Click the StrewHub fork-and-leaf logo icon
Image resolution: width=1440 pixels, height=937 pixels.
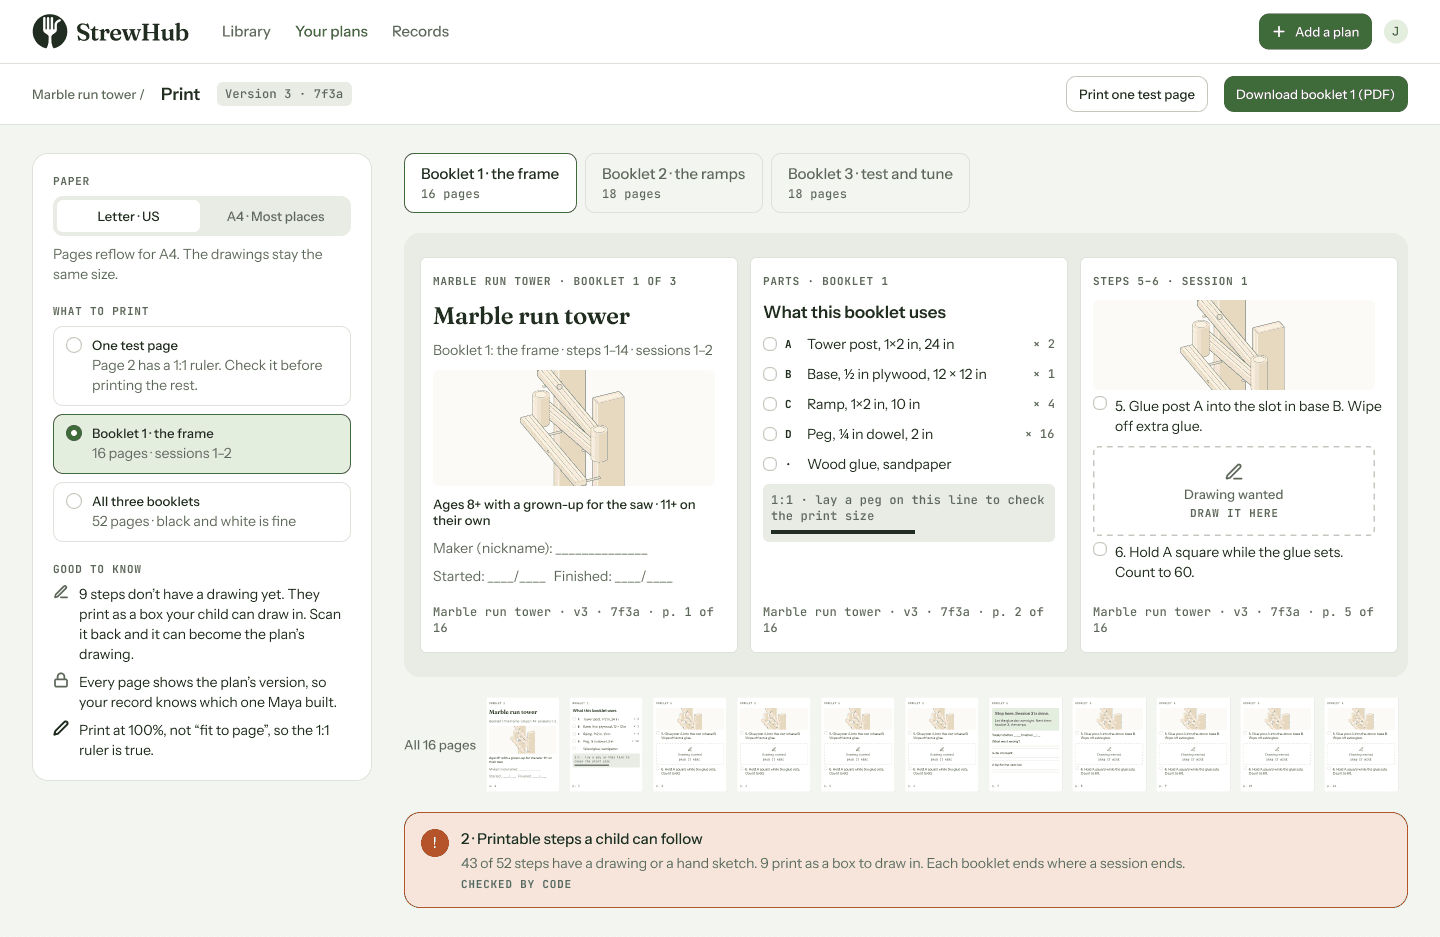[50, 32]
